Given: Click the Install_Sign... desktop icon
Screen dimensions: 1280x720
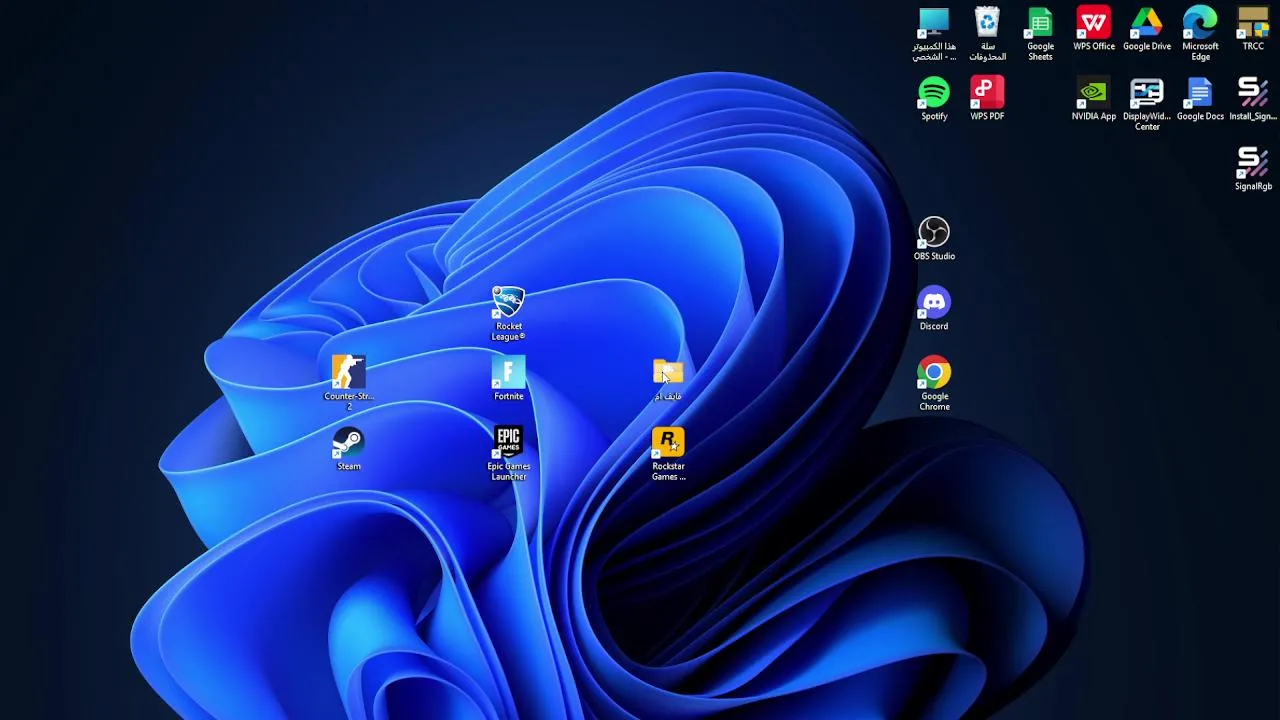Looking at the screenshot, I should click(x=1253, y=98).
